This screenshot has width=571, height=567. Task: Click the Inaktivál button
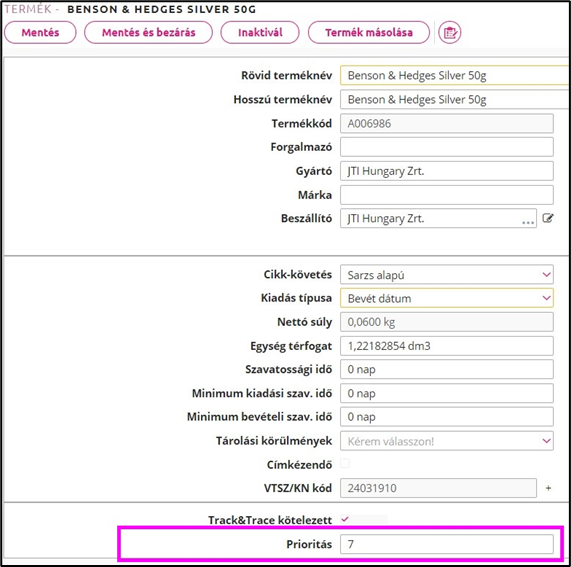tap(260, 32)
